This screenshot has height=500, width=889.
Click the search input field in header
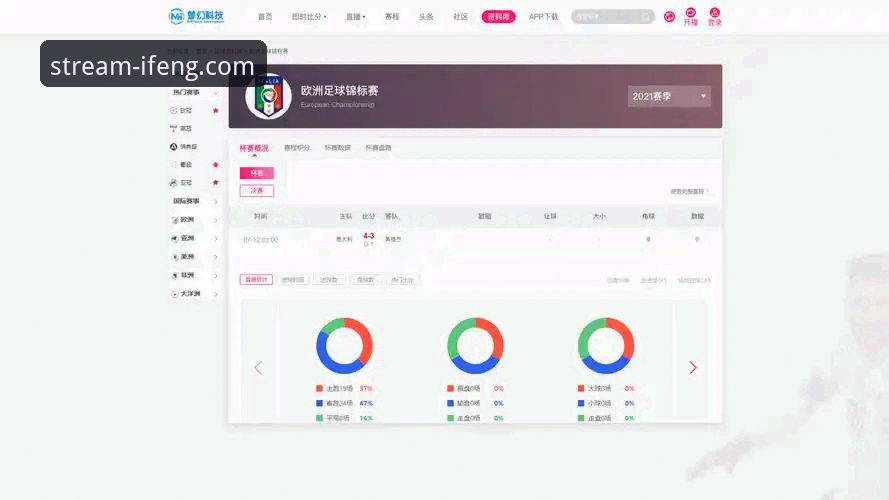[604, 17]
